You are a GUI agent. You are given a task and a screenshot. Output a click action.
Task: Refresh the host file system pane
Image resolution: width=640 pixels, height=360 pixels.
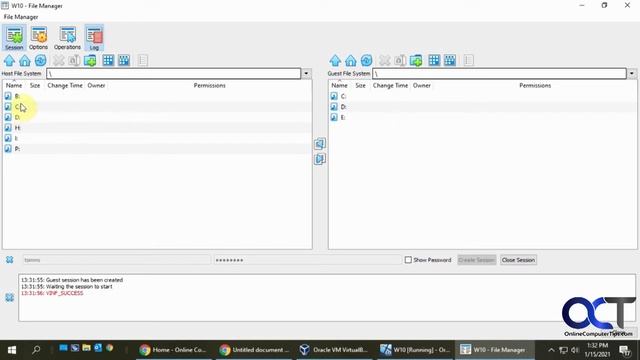pyautogui.click(x=40, y=60)
